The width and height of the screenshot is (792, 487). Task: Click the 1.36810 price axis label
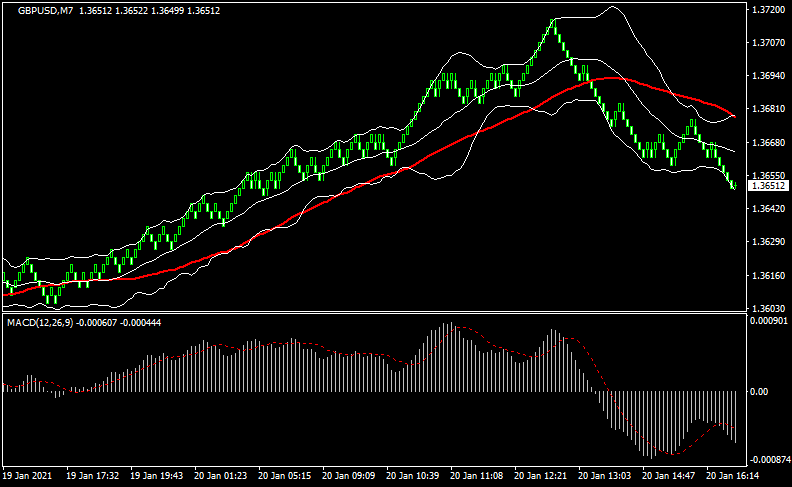coord(768,109)
